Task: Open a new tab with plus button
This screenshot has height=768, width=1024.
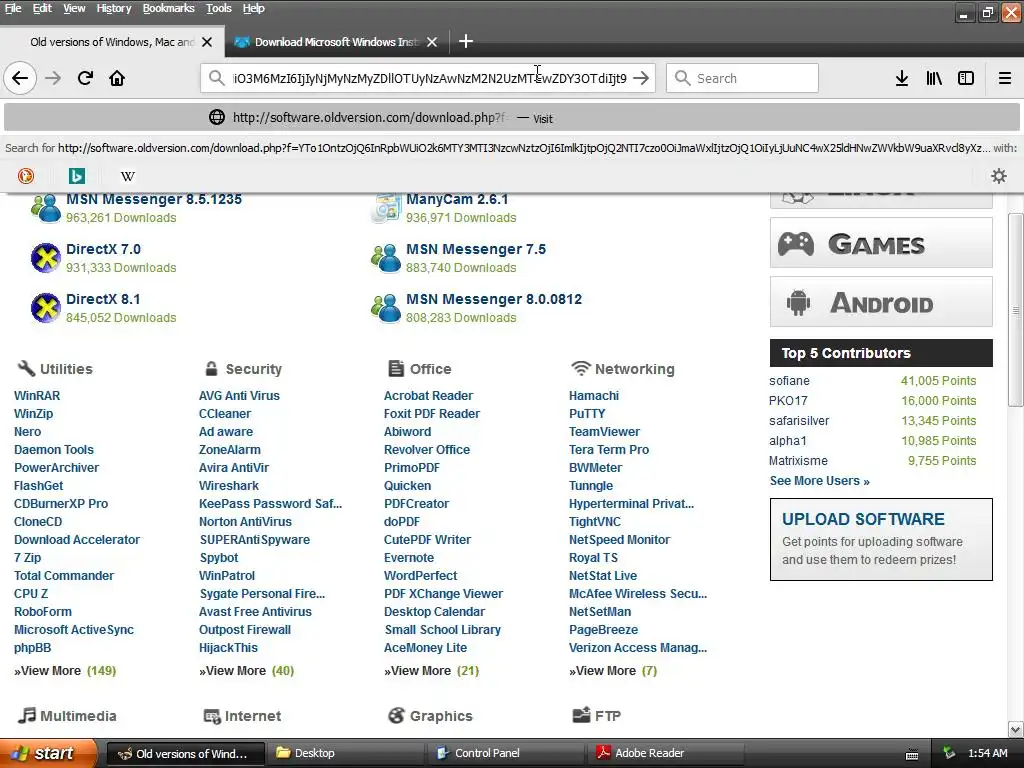Action: (466, 42)
